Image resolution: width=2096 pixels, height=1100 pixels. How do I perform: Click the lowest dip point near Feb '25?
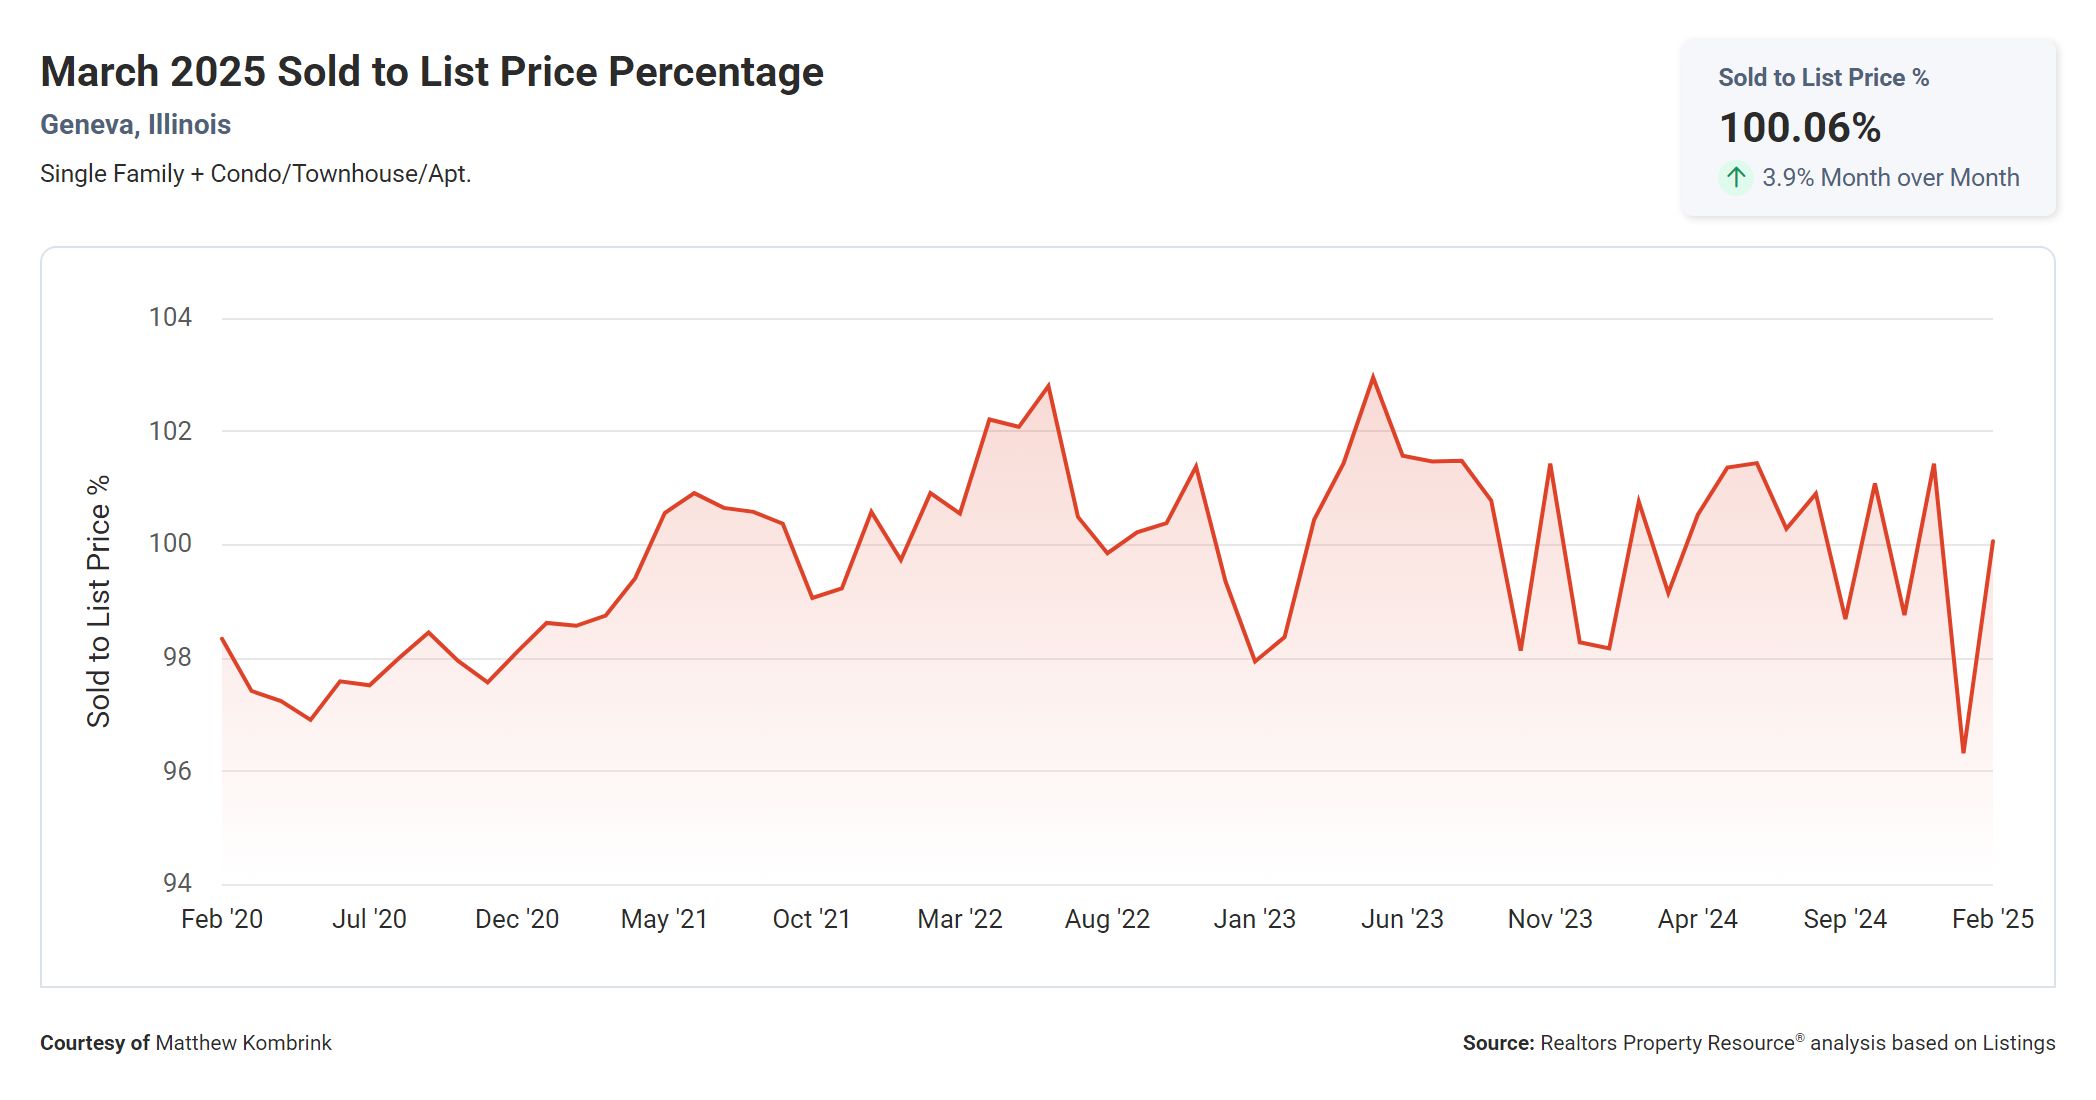[1964, 751]
